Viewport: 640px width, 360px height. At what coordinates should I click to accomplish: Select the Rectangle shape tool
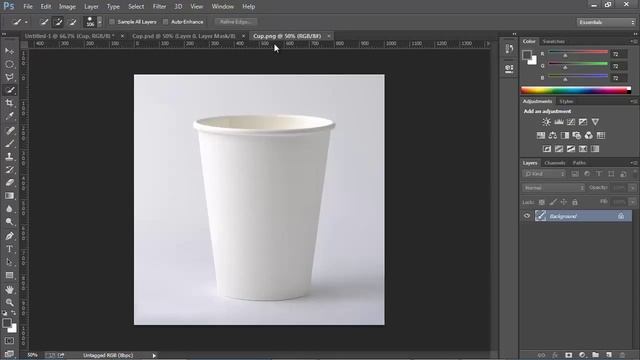point(9,275)
